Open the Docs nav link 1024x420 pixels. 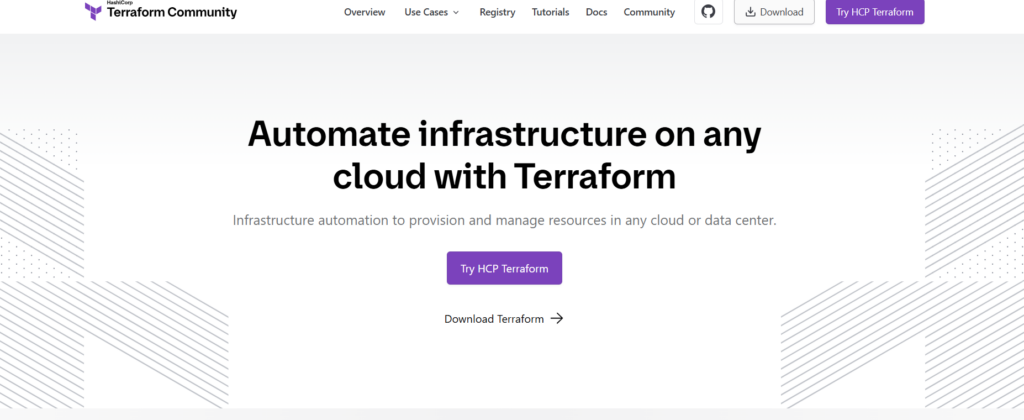pyautogui.click(x=596, y=12)
